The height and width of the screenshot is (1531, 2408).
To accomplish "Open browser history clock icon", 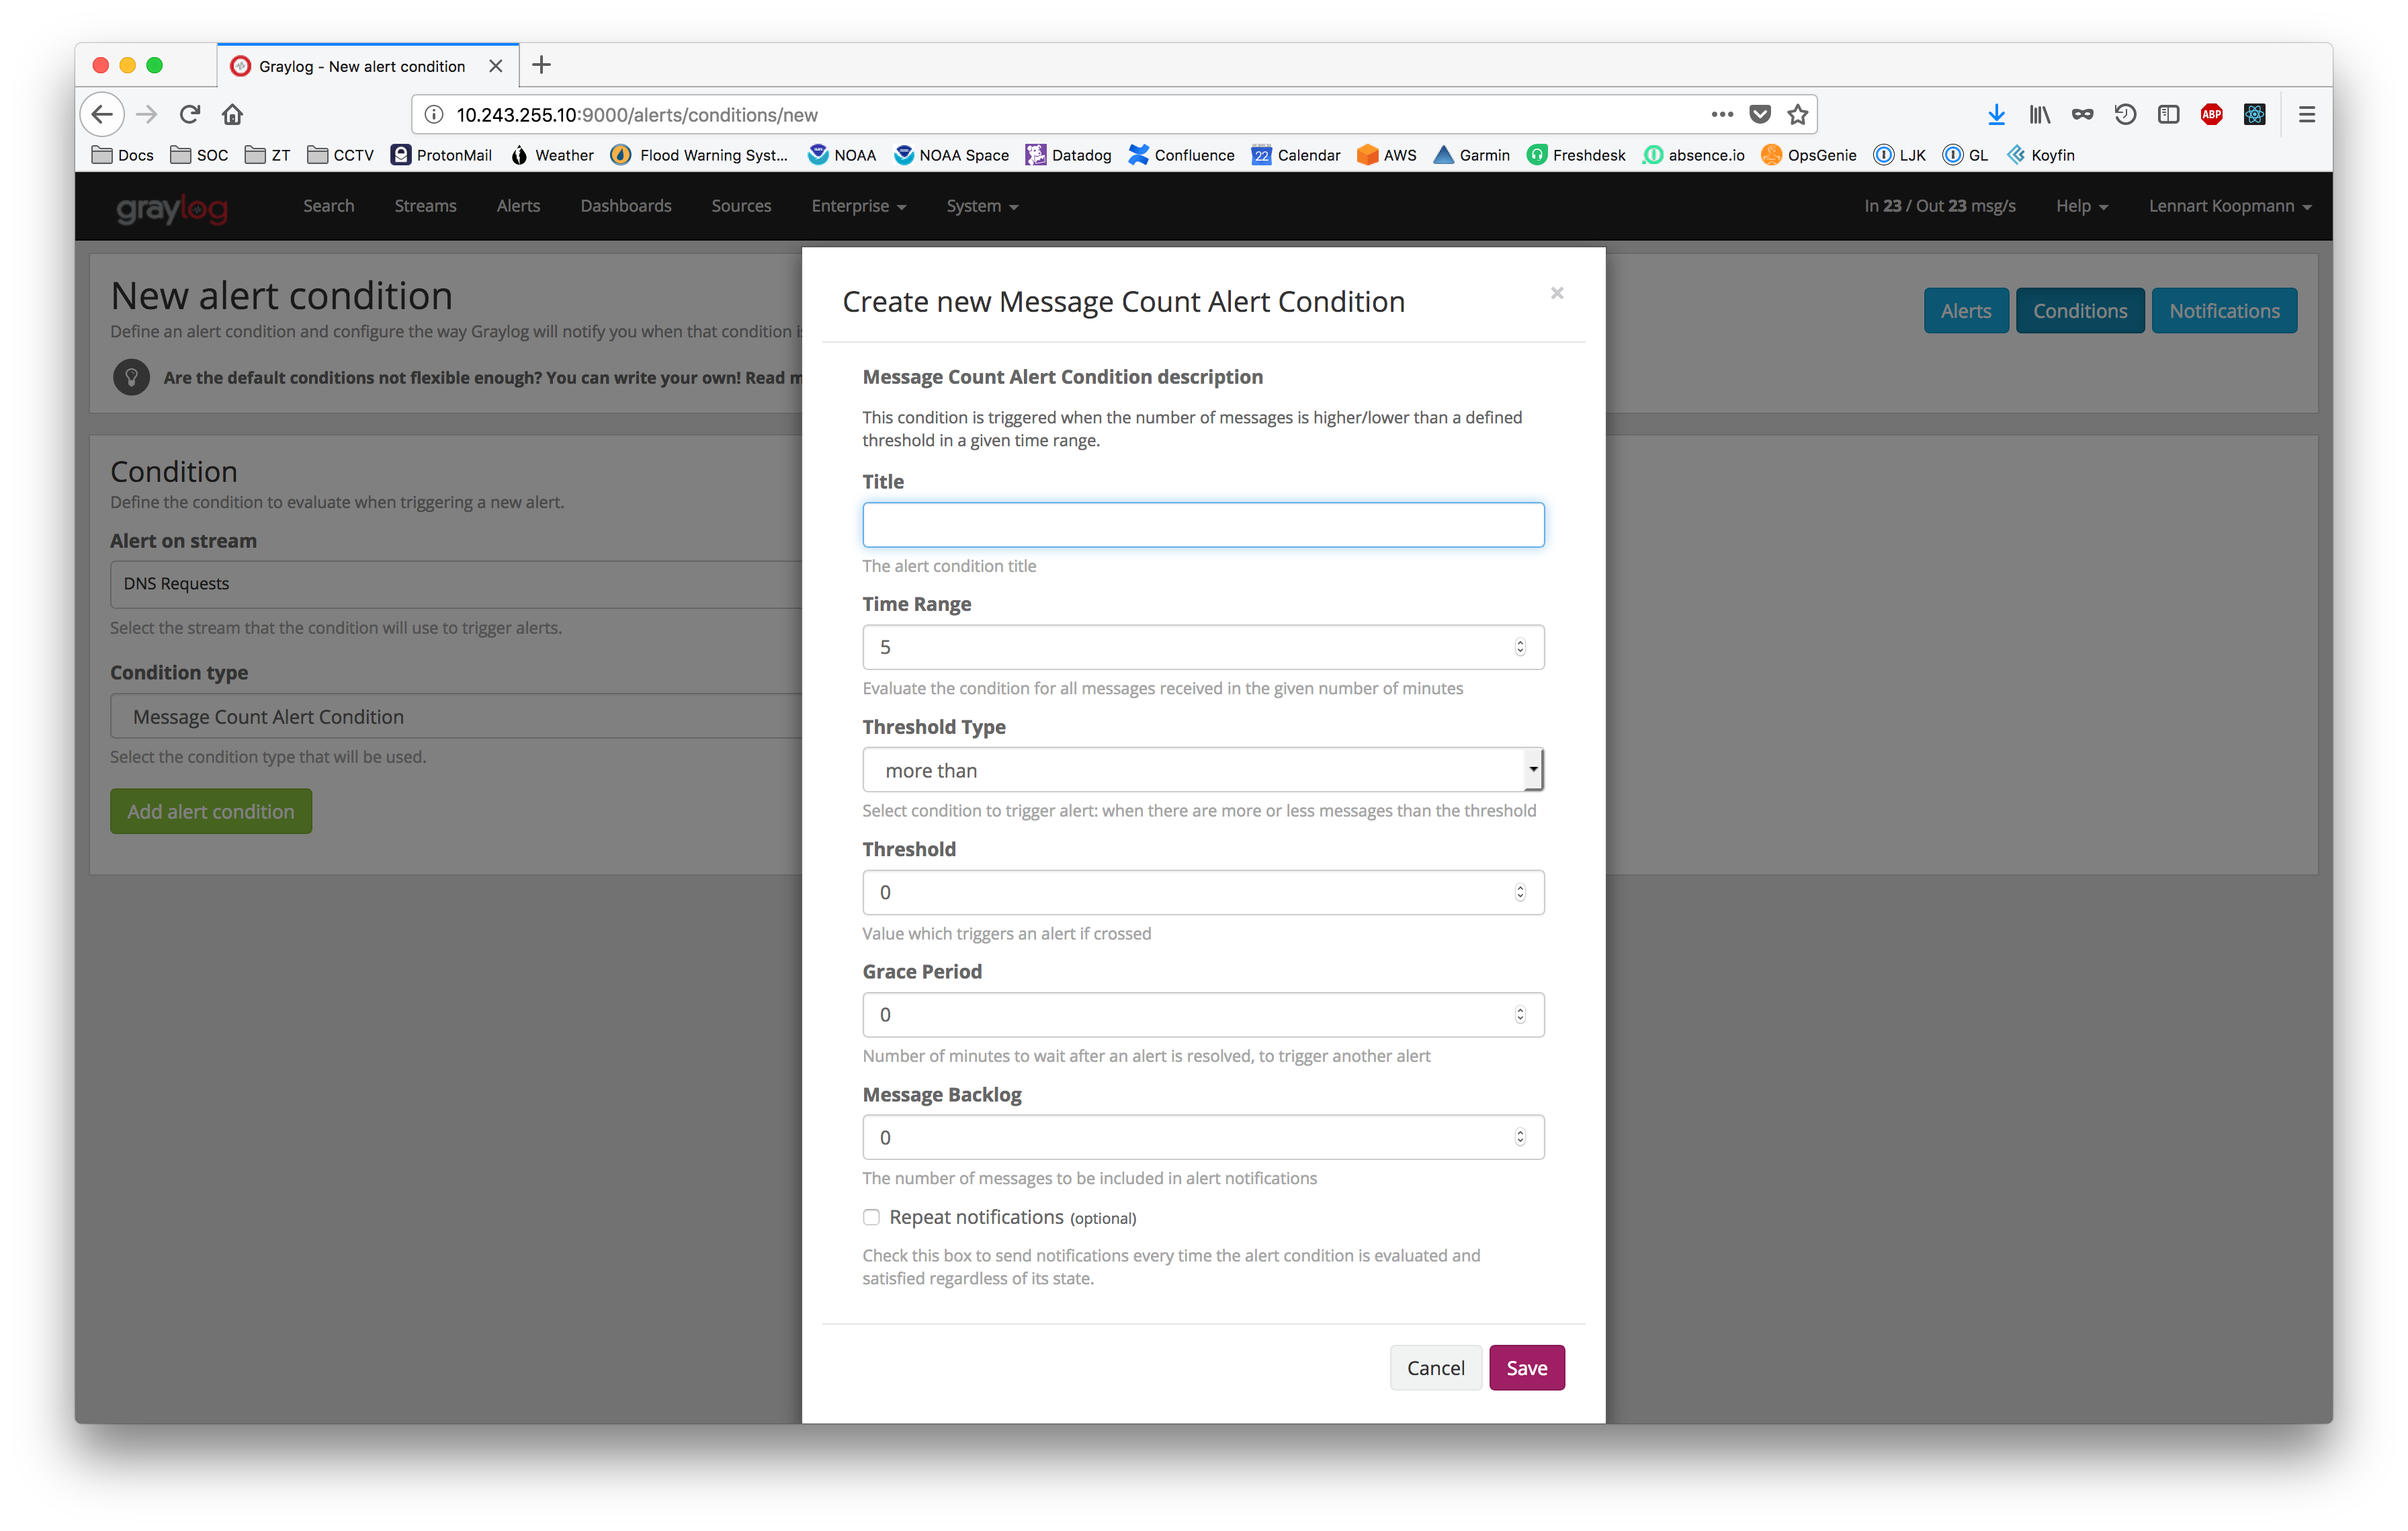I will (2125, 115).
